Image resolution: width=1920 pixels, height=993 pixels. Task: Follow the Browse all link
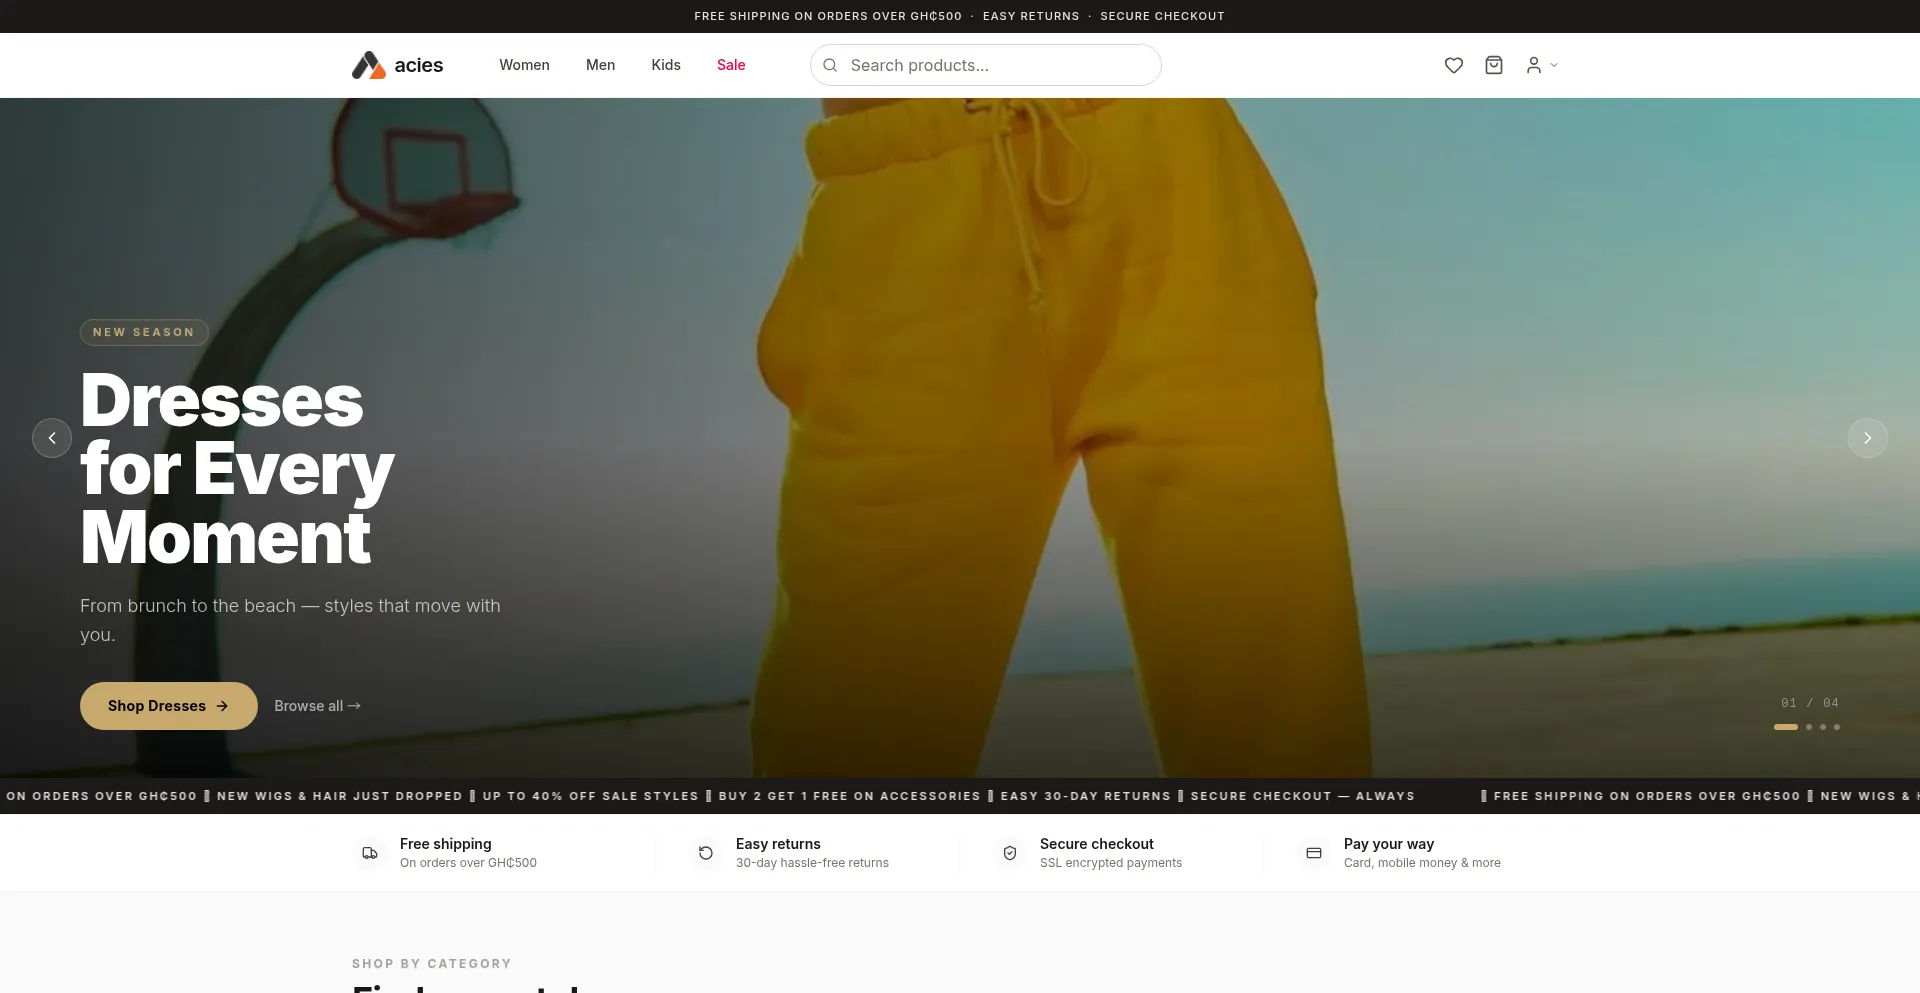(317, 706)
